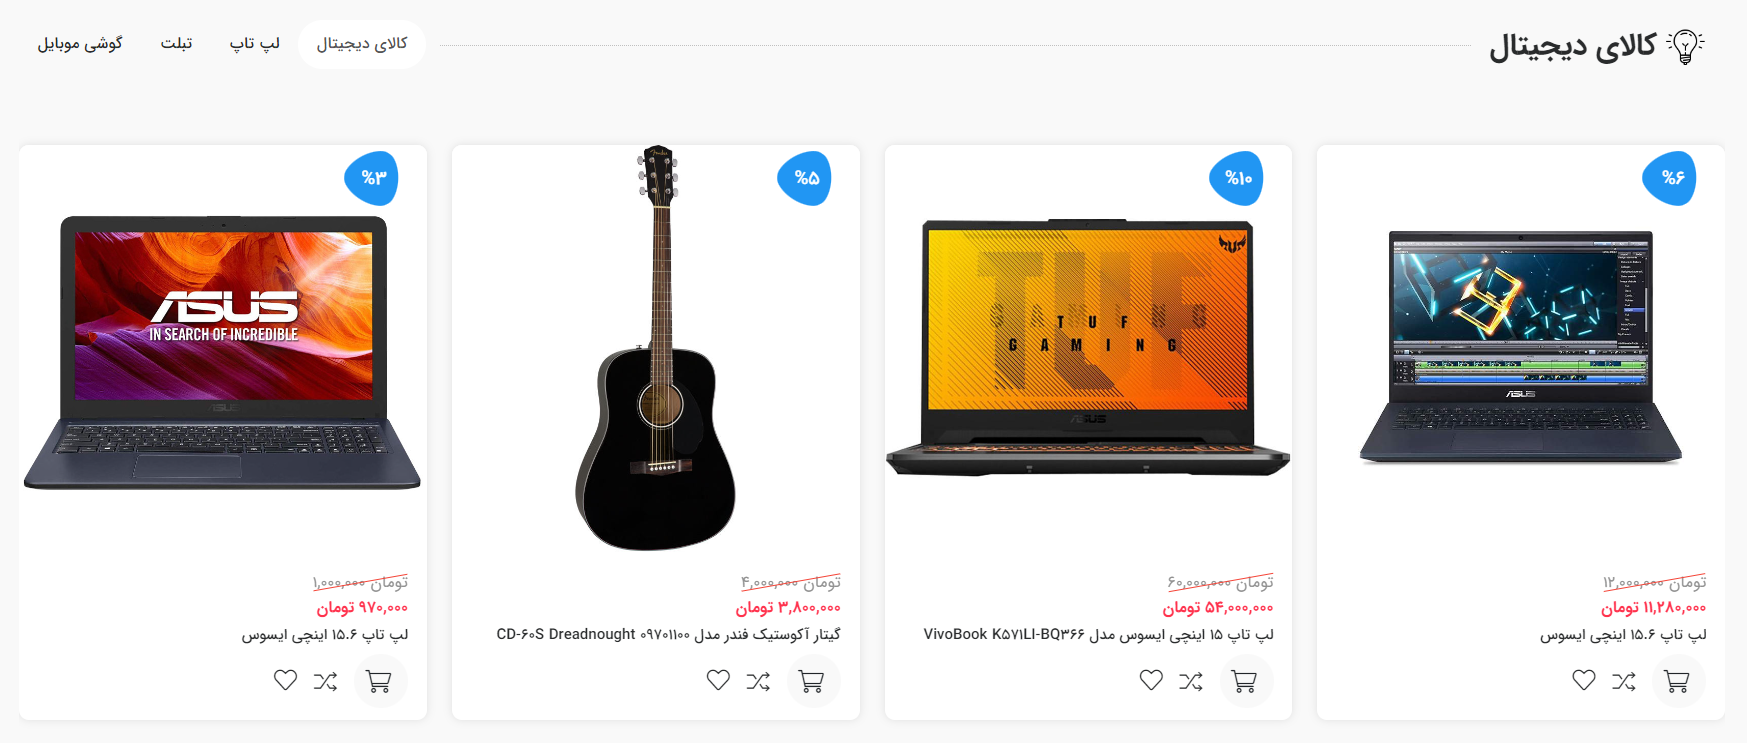Open the VivoBook K571LI-BQ366 product title
Image resolution: width=1747 pixels, height=743 pixels.
(1099, 634)
